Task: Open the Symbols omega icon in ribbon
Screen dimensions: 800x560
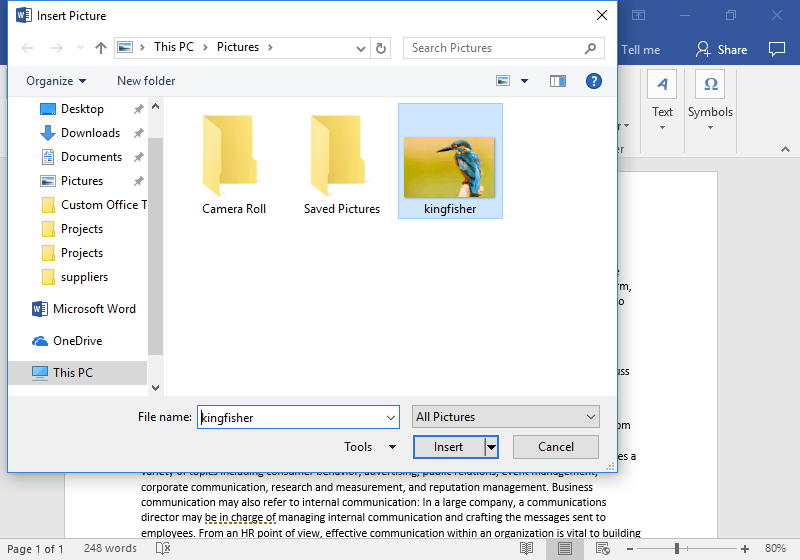Action: pos(710,84)
